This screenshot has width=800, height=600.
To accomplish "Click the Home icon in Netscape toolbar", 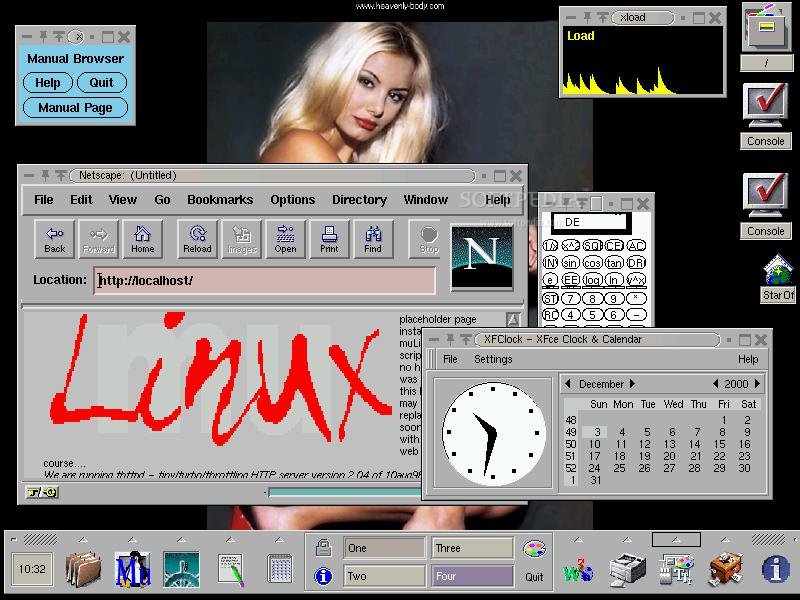I will 142,239.
